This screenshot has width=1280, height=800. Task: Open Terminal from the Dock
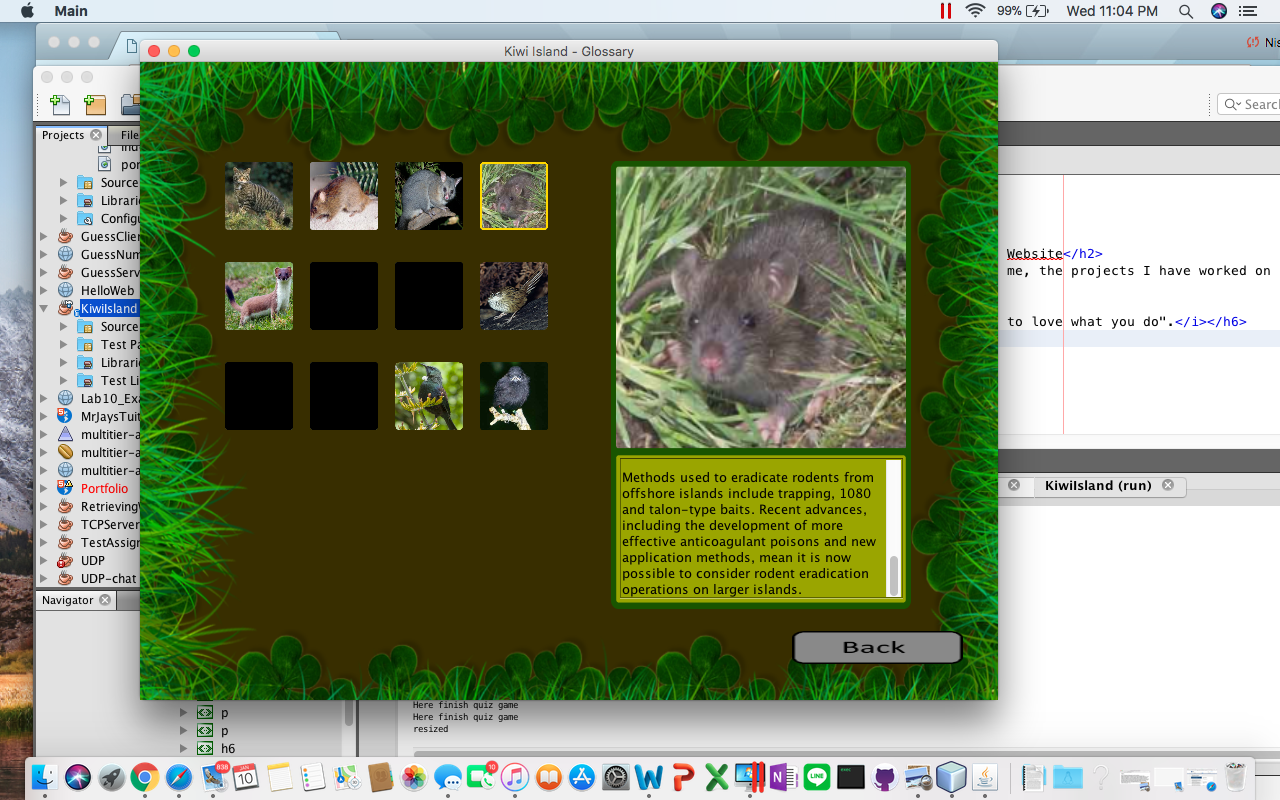(851, 777)
